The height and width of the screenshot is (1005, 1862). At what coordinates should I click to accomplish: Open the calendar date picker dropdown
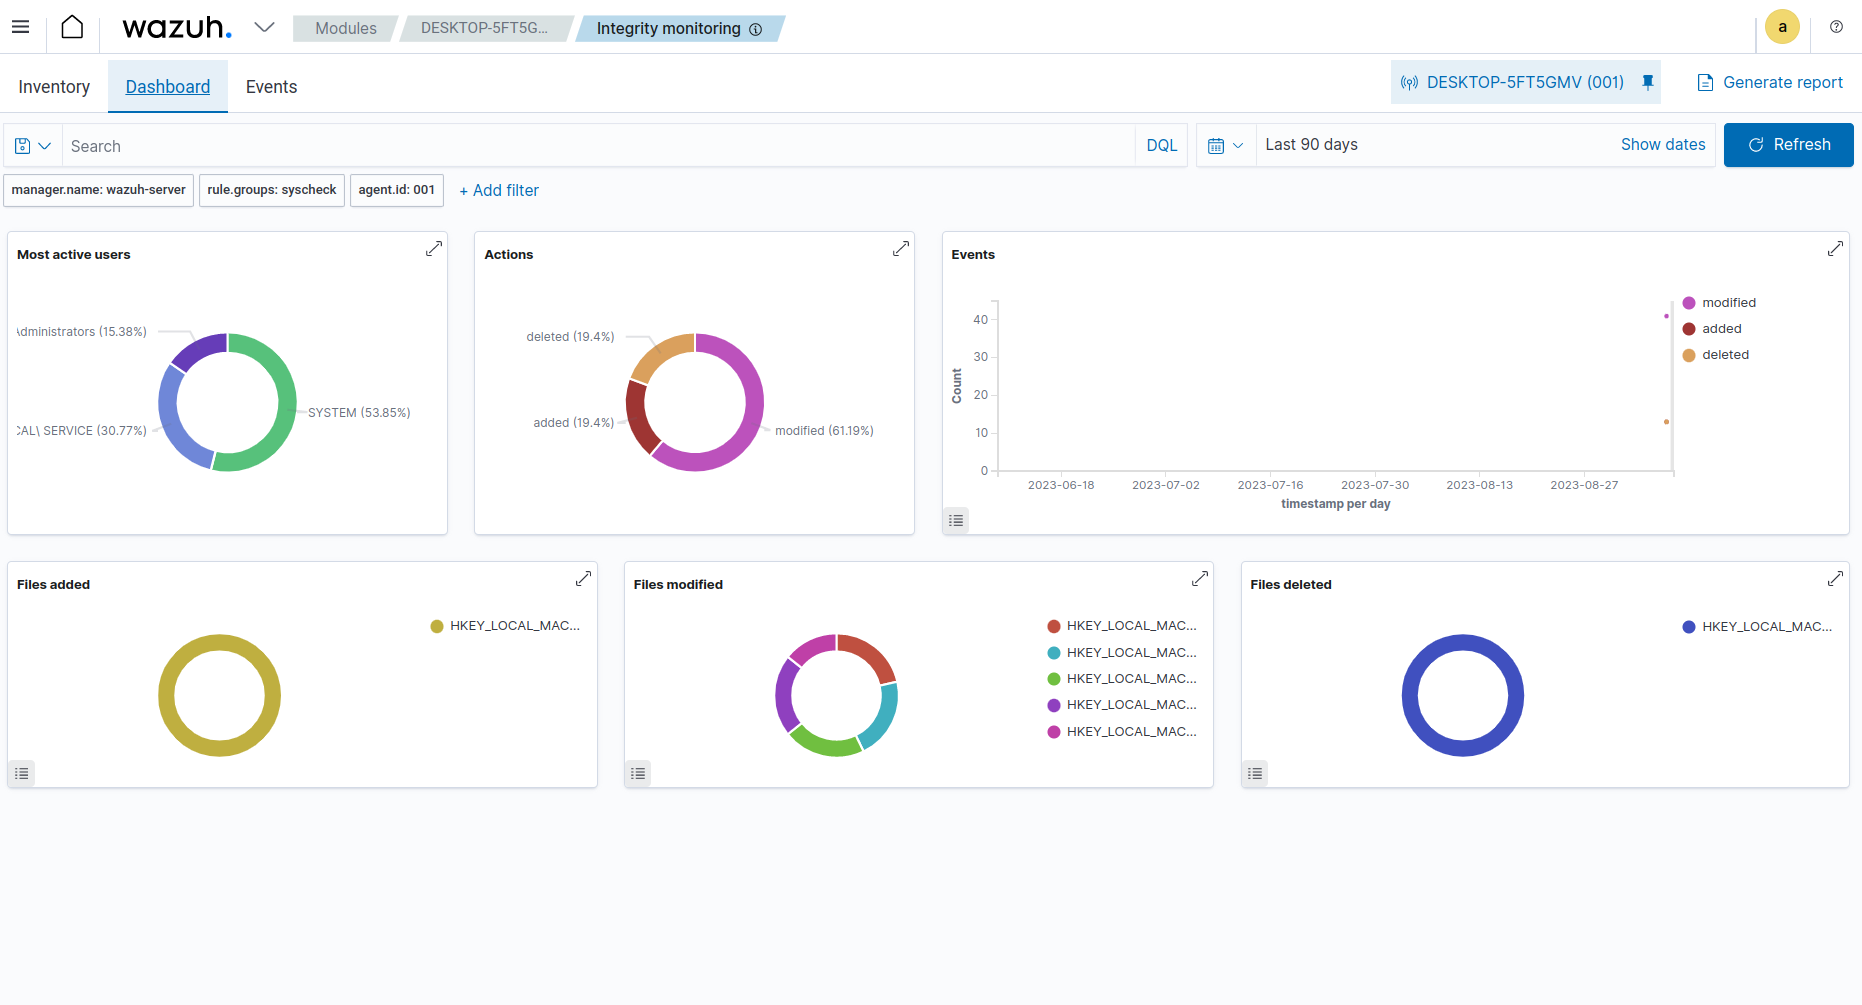[x=1225, y=145]
